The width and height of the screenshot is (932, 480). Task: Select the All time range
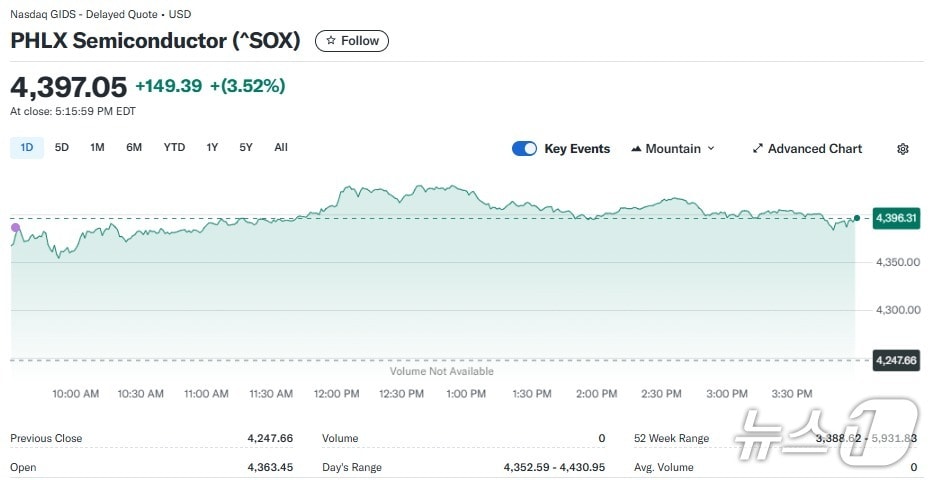pyautogui.click(x=281, y=148)
